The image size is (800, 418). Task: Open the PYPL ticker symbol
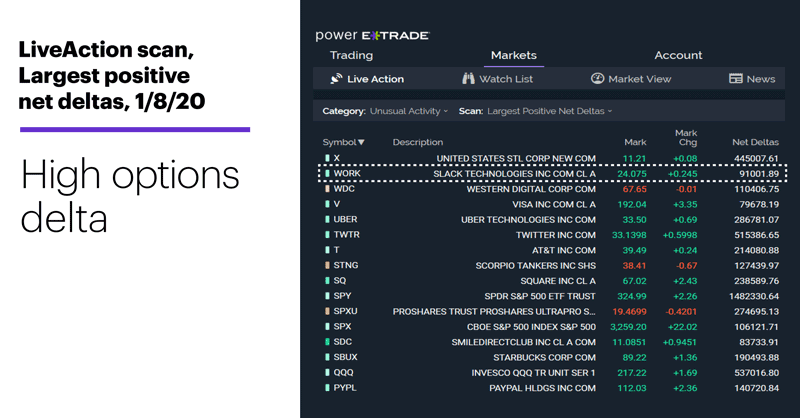click(345, 388)
